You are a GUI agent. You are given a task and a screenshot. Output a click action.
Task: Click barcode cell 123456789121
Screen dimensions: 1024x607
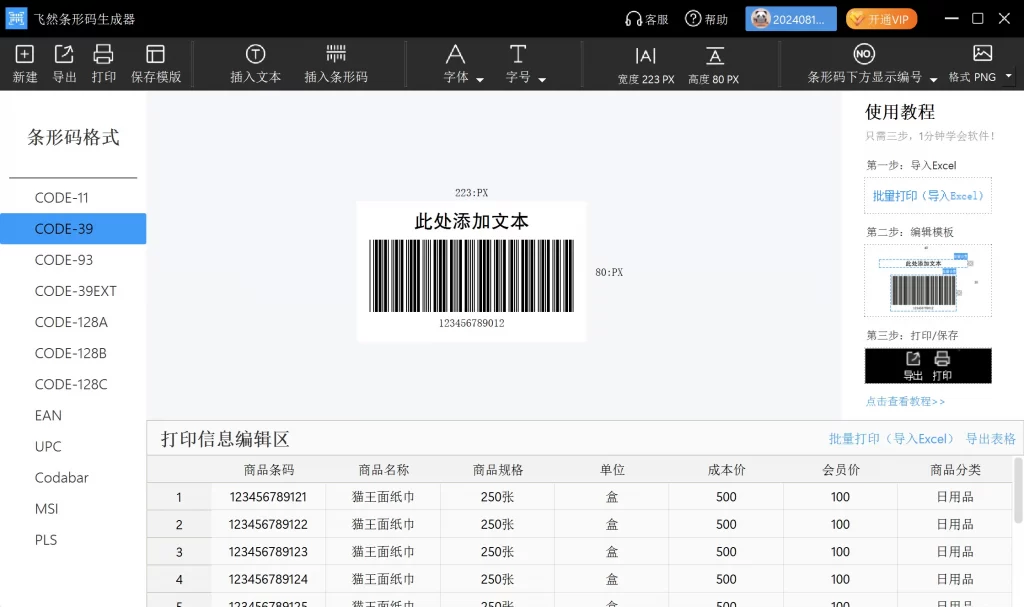268,497
